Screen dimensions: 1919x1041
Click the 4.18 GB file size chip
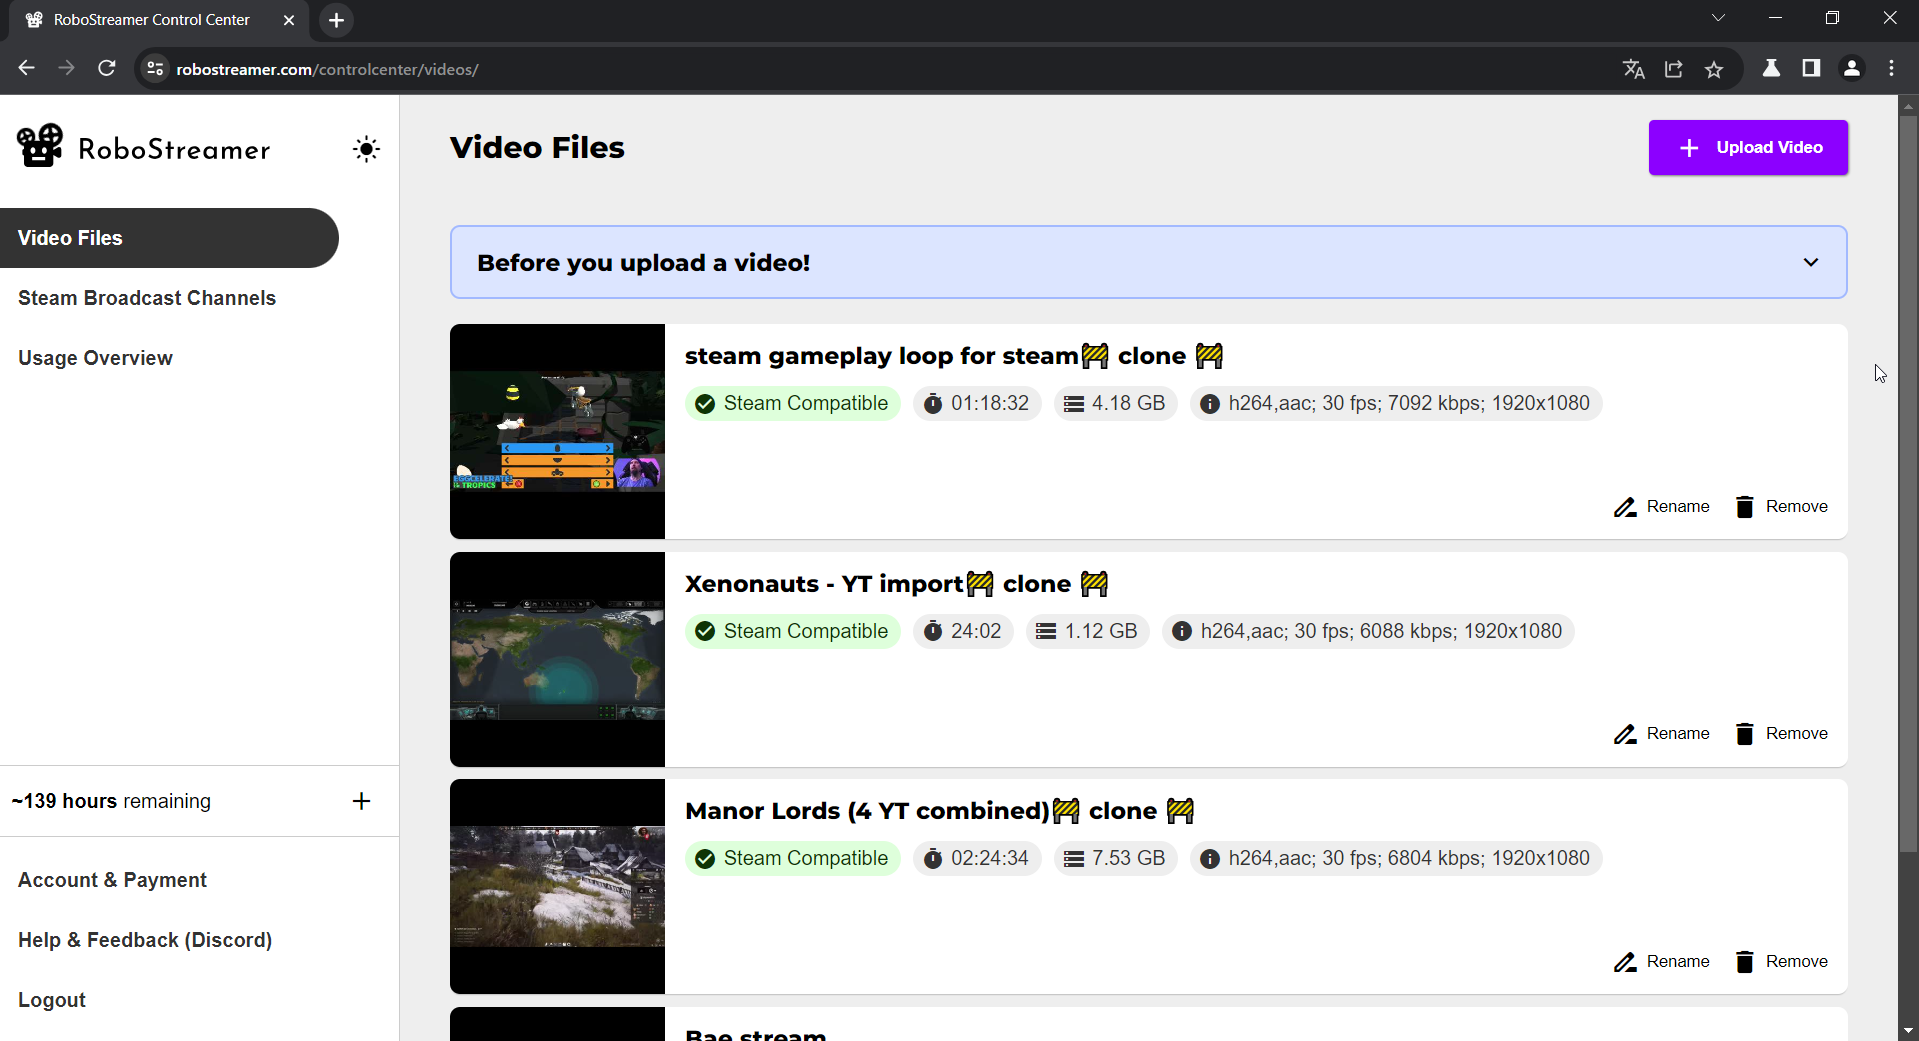1115,403
